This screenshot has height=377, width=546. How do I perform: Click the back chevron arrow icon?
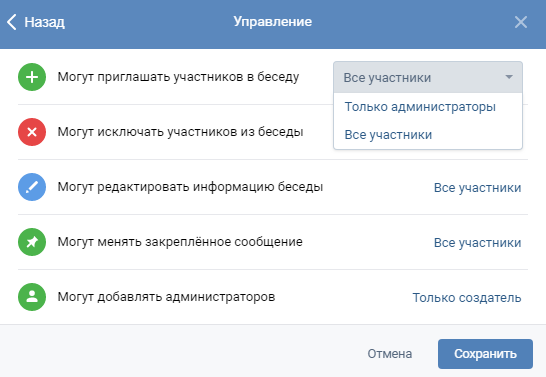[x=11, y=22]
